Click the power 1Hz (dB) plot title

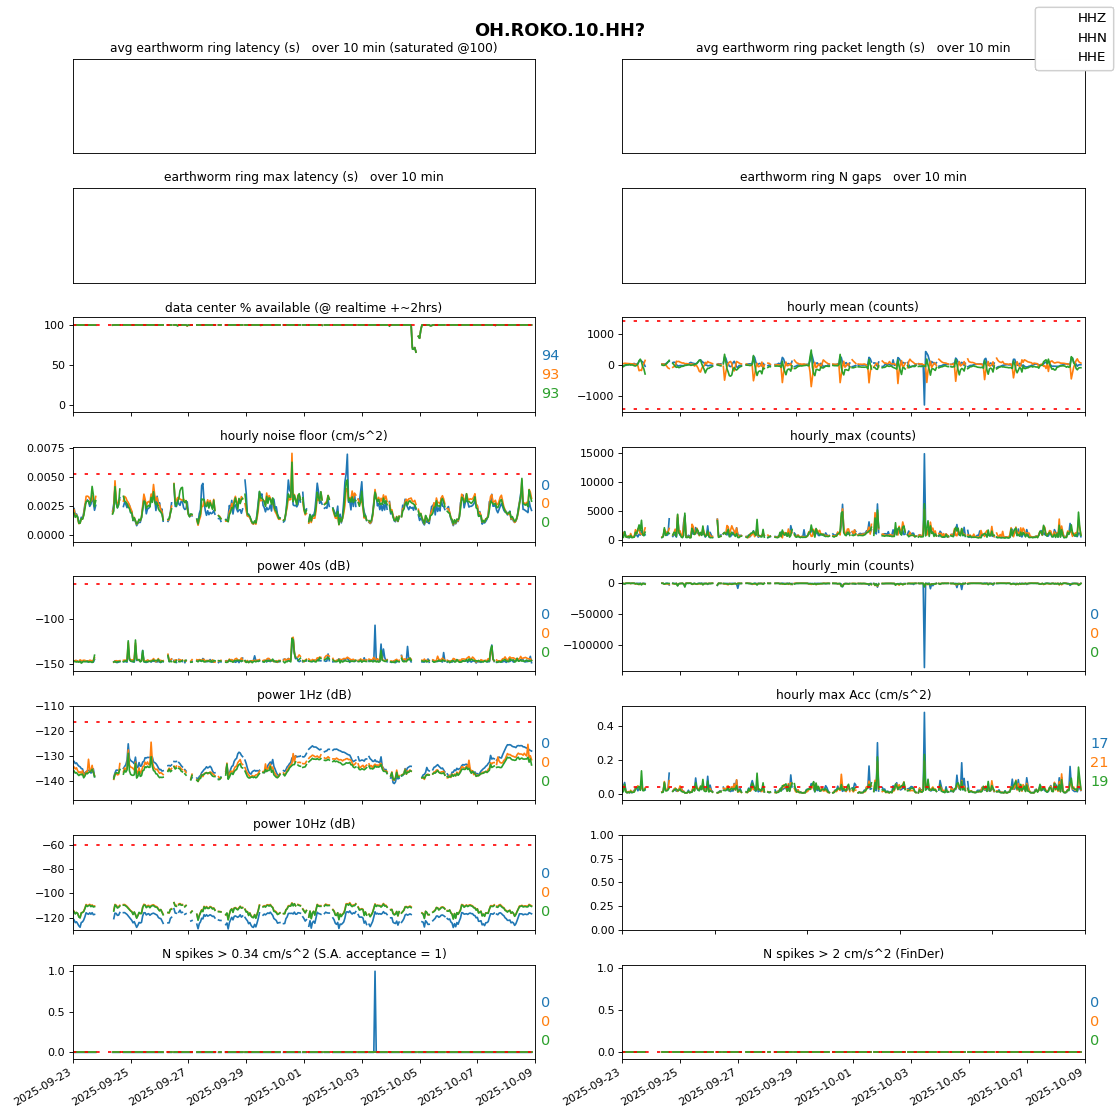(303, 695)
